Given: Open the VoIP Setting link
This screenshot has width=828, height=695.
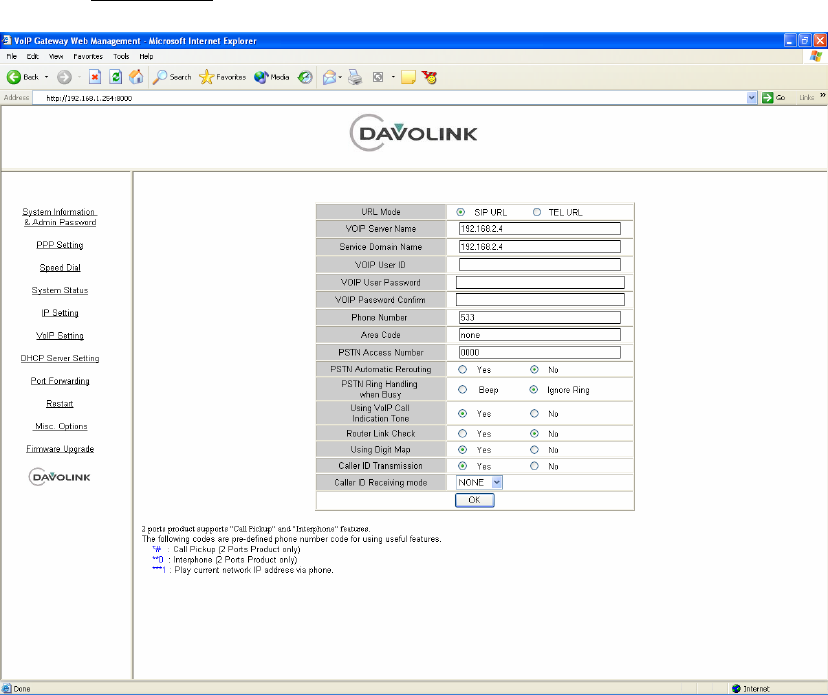Looking at the screenshot, I should pyautogui.click(x=60, y=336).
